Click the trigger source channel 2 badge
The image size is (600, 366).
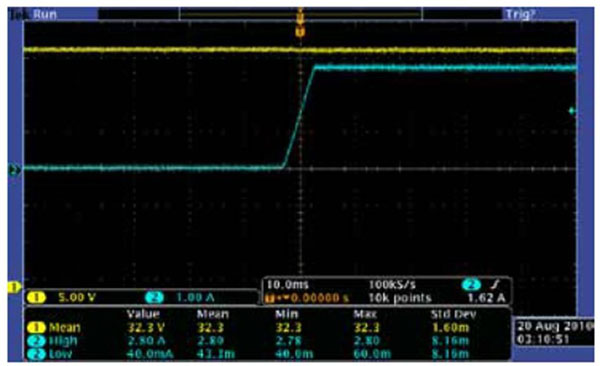tap(471, 285)
